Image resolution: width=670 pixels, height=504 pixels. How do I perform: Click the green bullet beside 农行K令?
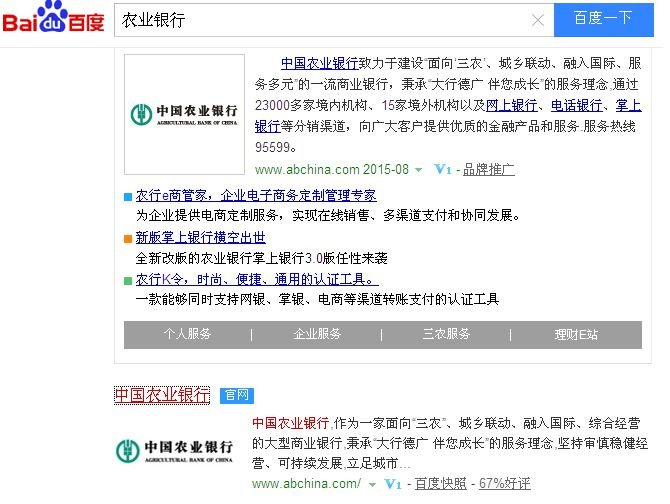(128, 281)
